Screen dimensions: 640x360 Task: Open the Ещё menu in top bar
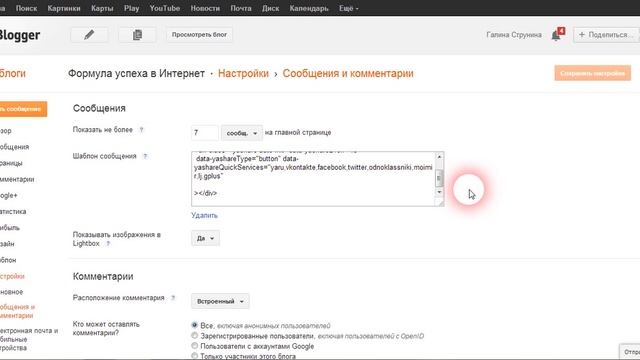tap(348, 8)
